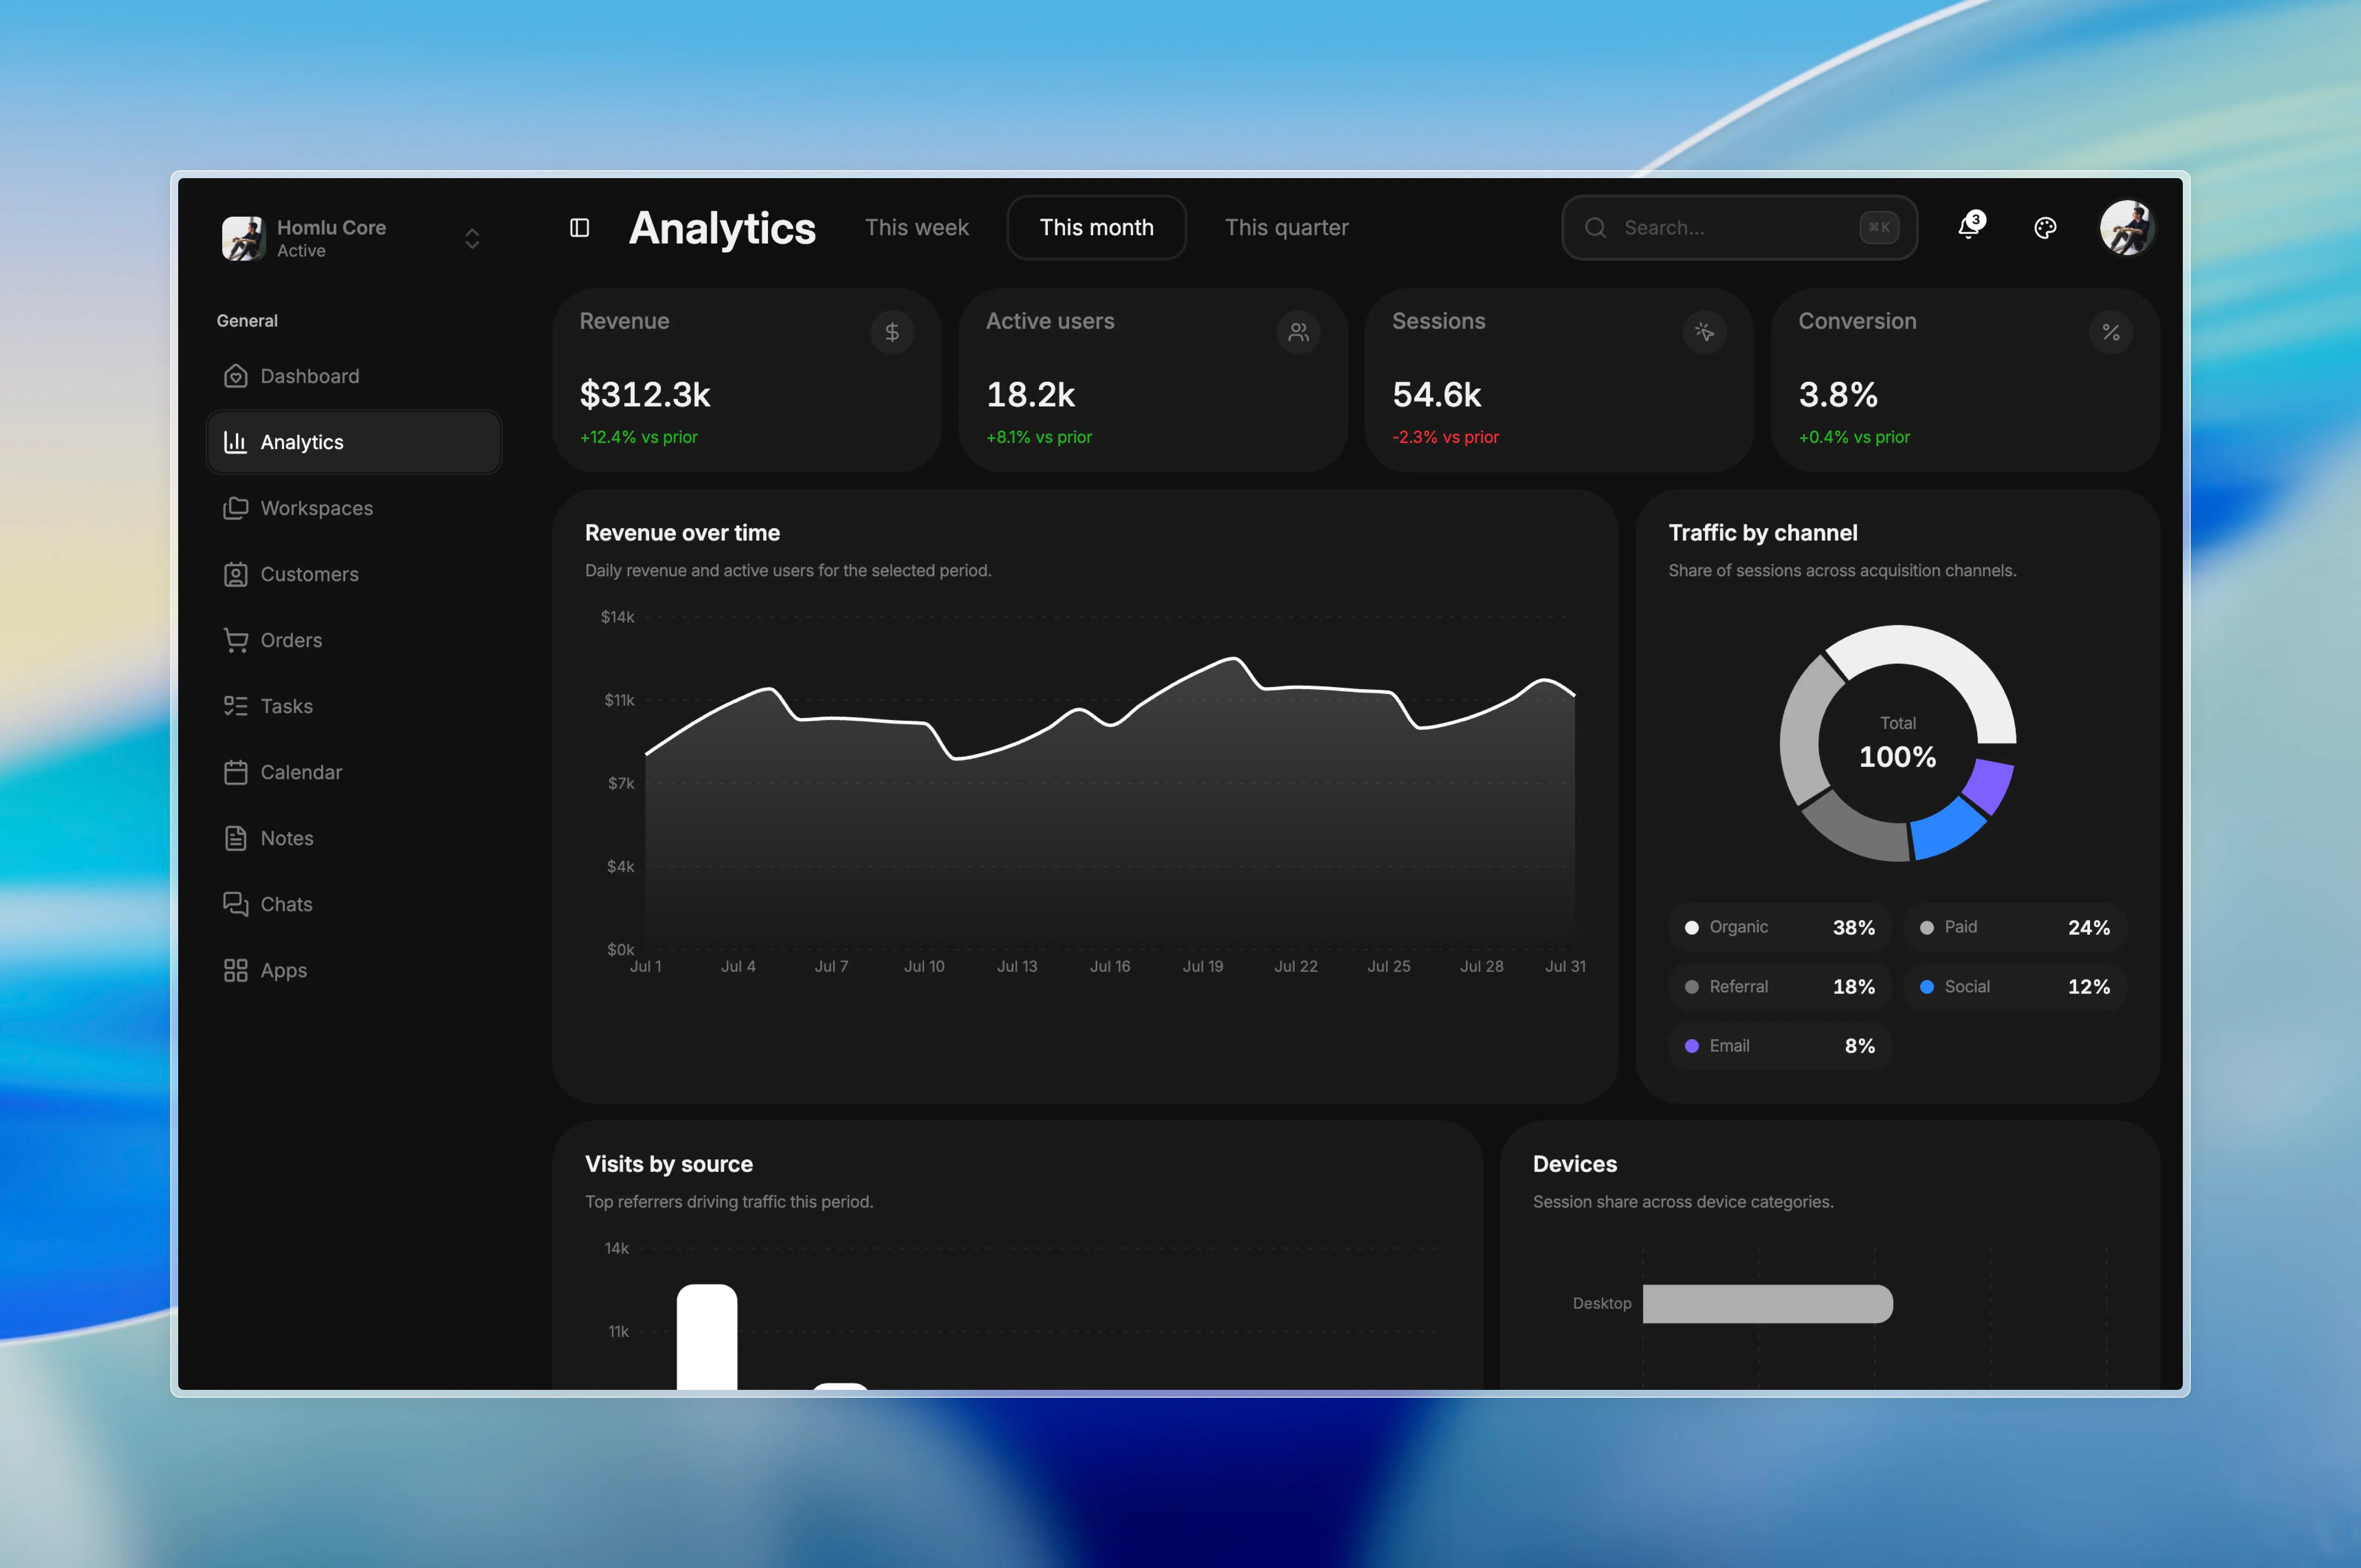This screenshot has height=1568, width=2361.
Task: Open Customers from the sidebar
Action: (354, 574)
